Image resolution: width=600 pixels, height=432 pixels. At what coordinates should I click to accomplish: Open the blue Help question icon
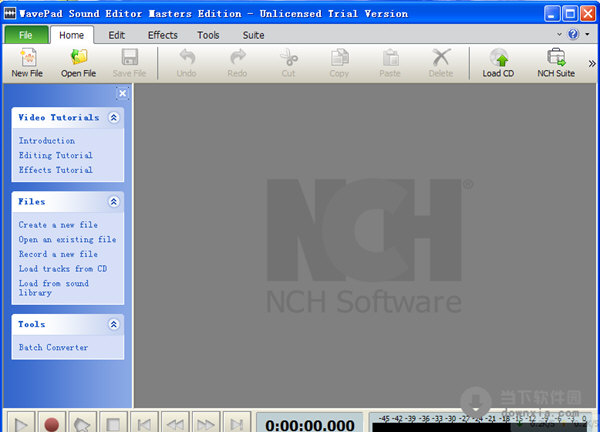point(573,34)
